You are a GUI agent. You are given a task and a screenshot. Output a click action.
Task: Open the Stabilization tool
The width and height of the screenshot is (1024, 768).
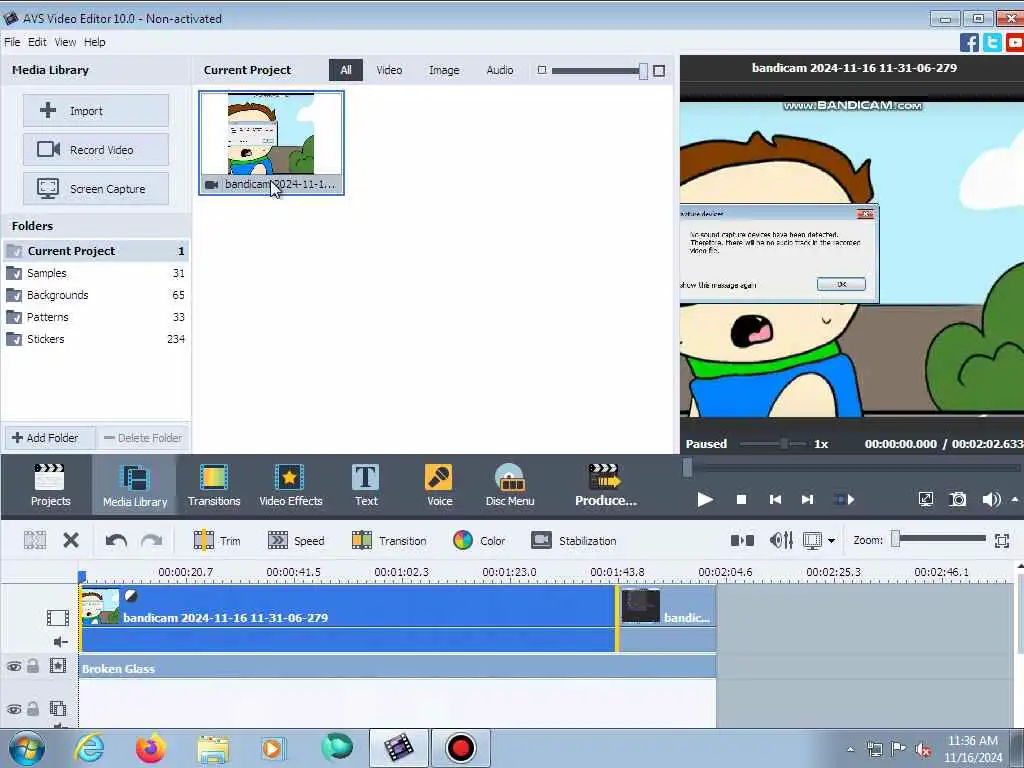[573, 541]
